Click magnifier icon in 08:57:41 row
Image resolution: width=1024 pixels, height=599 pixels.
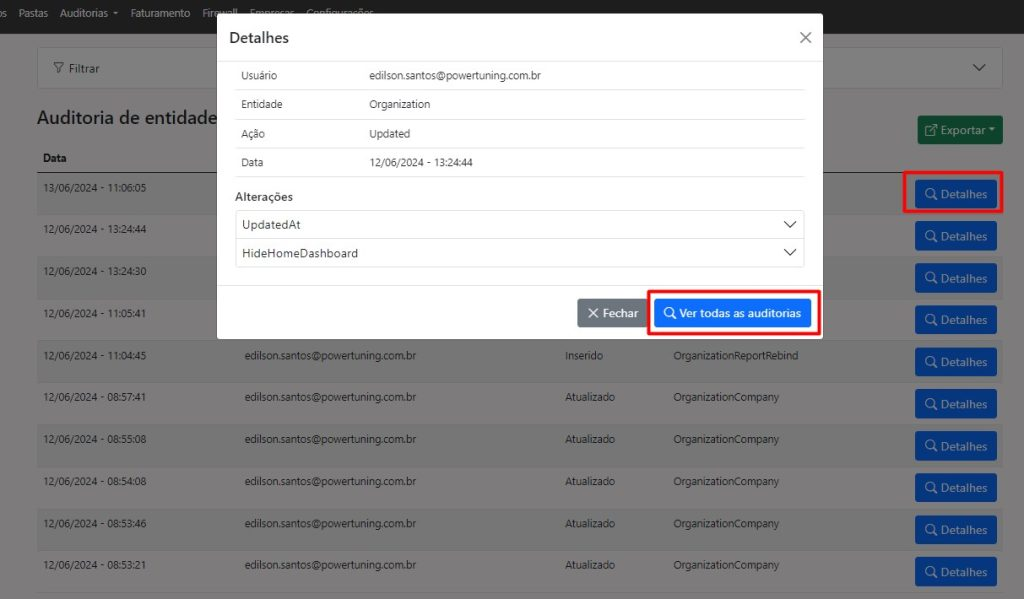pyautogui.click(x=930, y=404)
